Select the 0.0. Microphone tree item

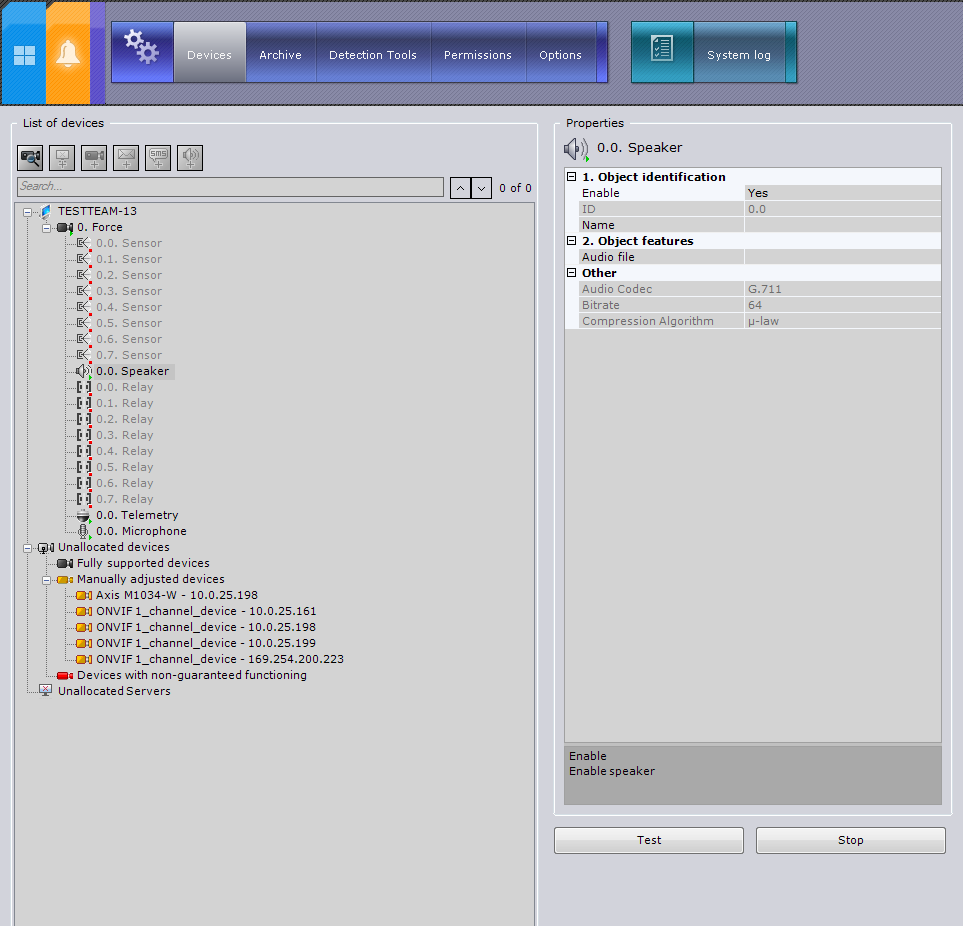141,531
